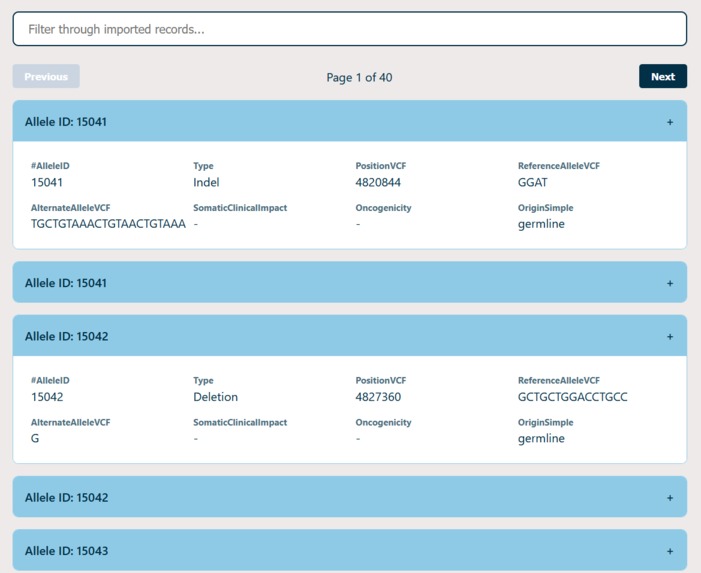Click the #AlleleID value 15041 in the card

pyautogui.click(x=46, y=182)
